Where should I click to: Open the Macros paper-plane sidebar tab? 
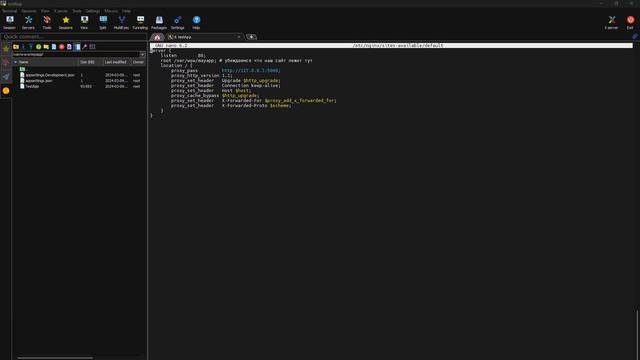(6, 77)
